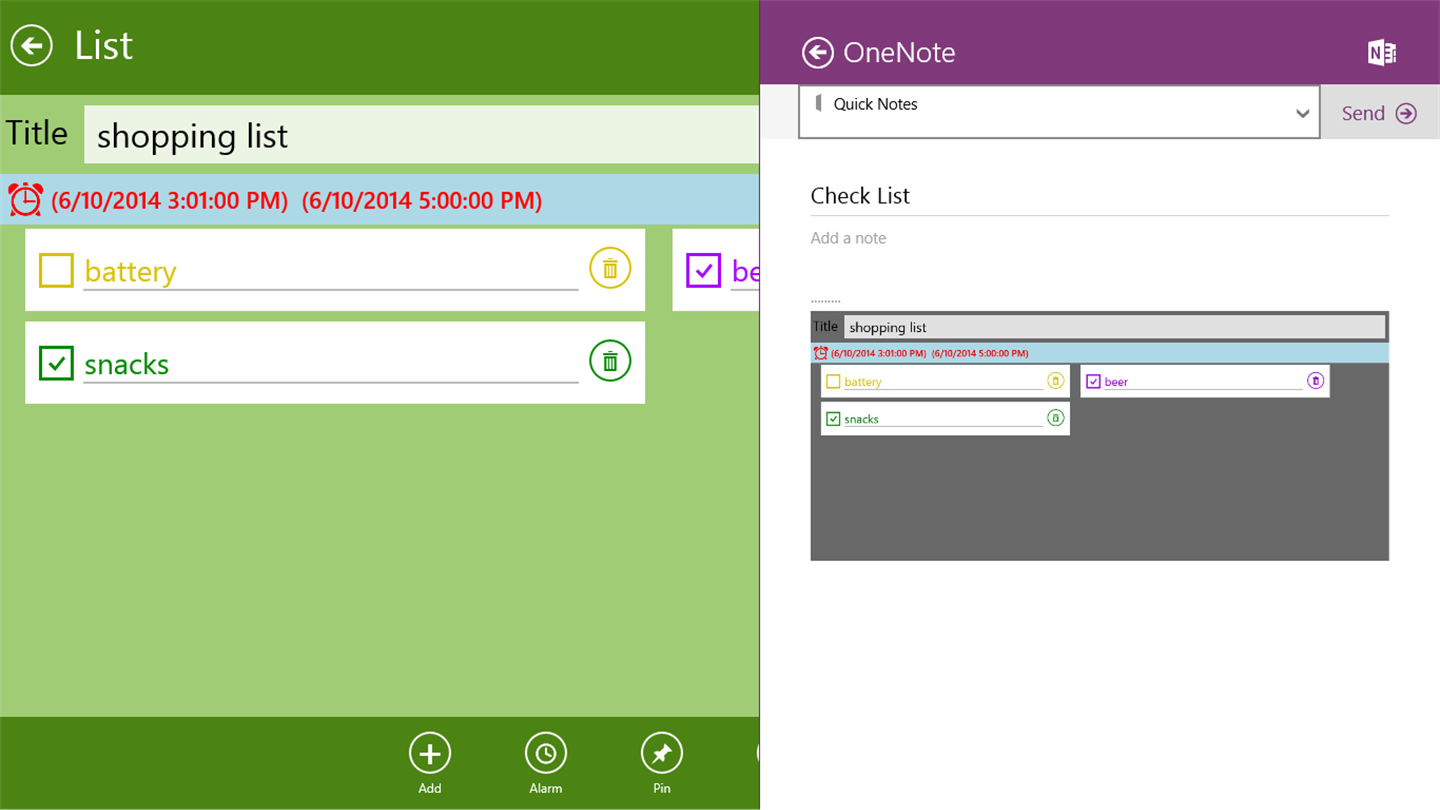Edit the snacks item text
This screenshot has width=1440, height=810.
331,365
